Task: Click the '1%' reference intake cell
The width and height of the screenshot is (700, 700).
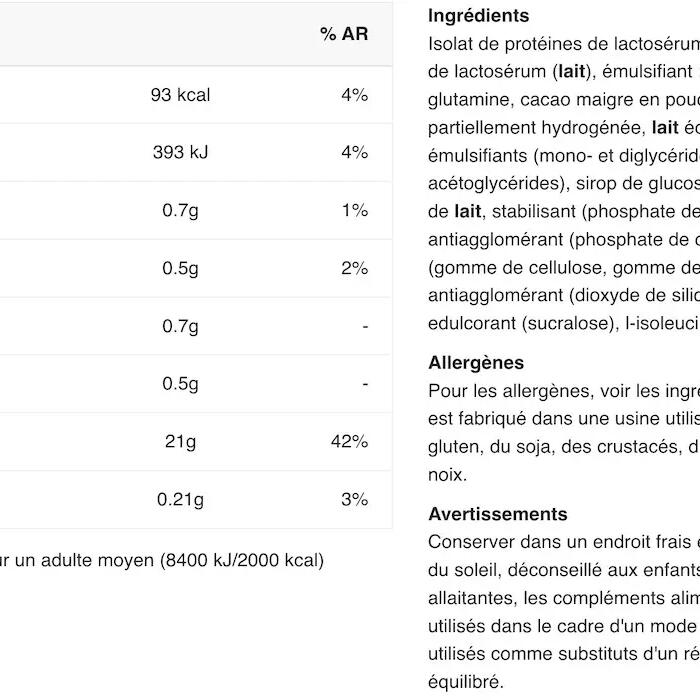Action: point(355,210)
